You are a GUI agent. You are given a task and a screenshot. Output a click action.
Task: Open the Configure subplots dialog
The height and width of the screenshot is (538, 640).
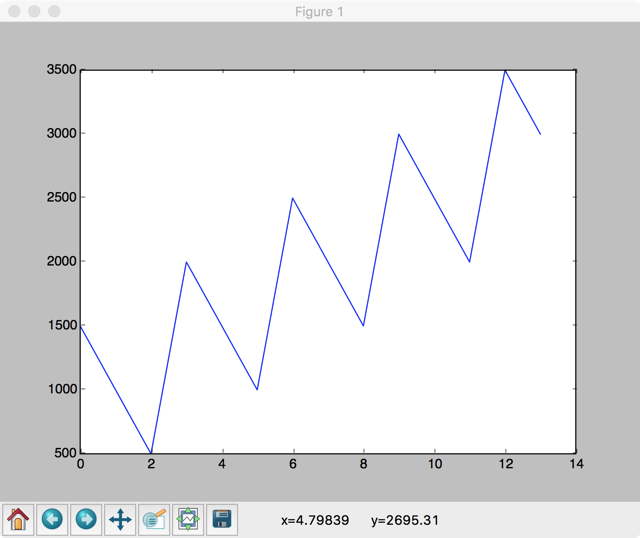coord(188,520)
